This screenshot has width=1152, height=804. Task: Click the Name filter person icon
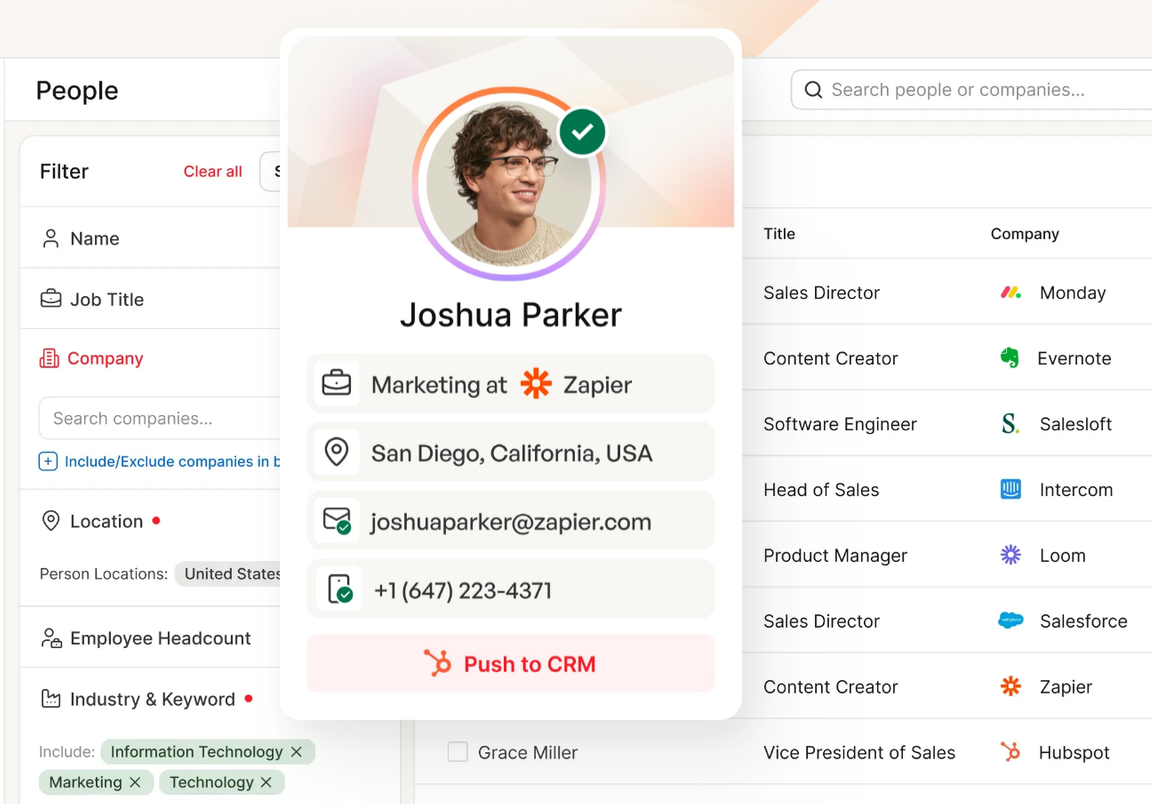tap(51, 238)
